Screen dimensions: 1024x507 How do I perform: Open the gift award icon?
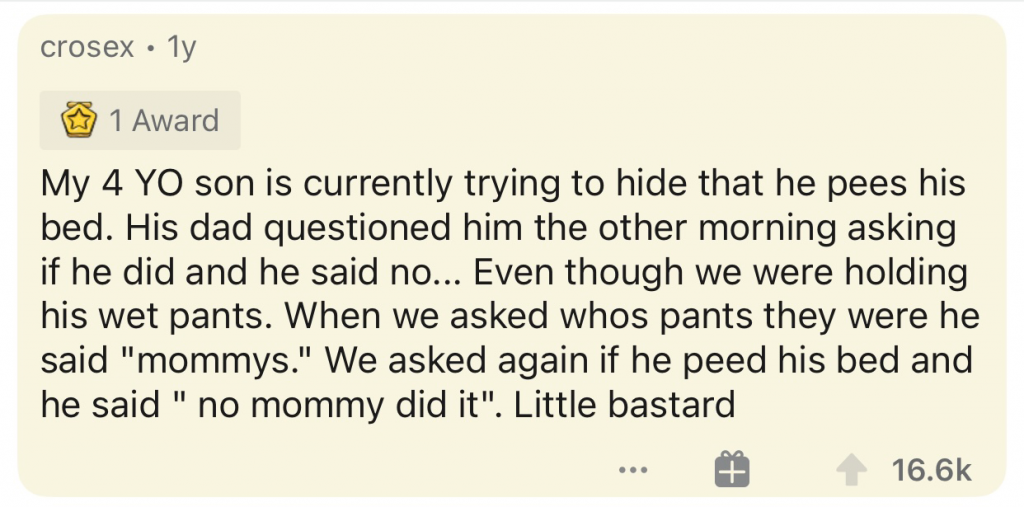[x=732, y=469]
